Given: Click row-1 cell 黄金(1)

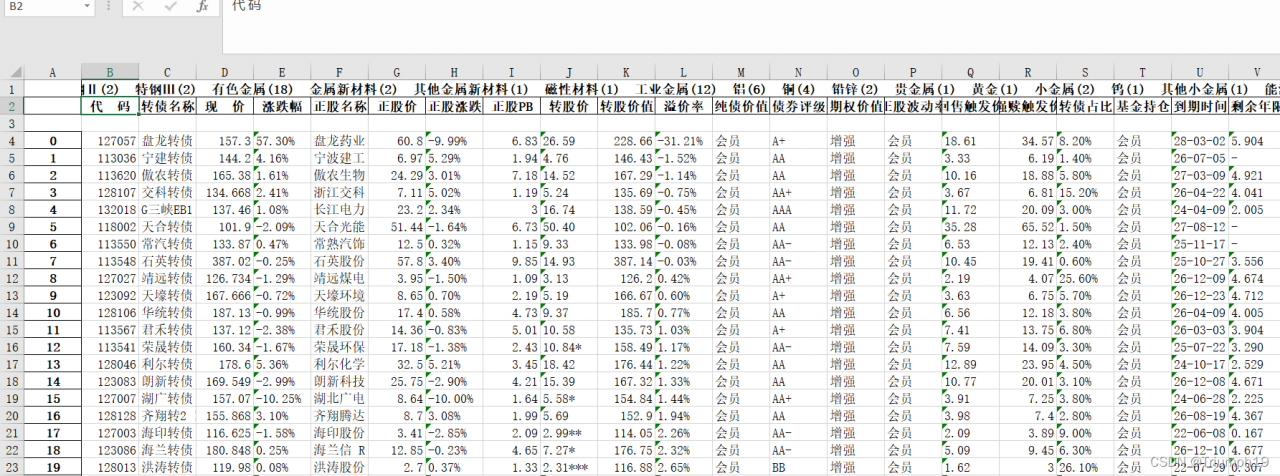Looking at the screenshot, I should [995, 89].
